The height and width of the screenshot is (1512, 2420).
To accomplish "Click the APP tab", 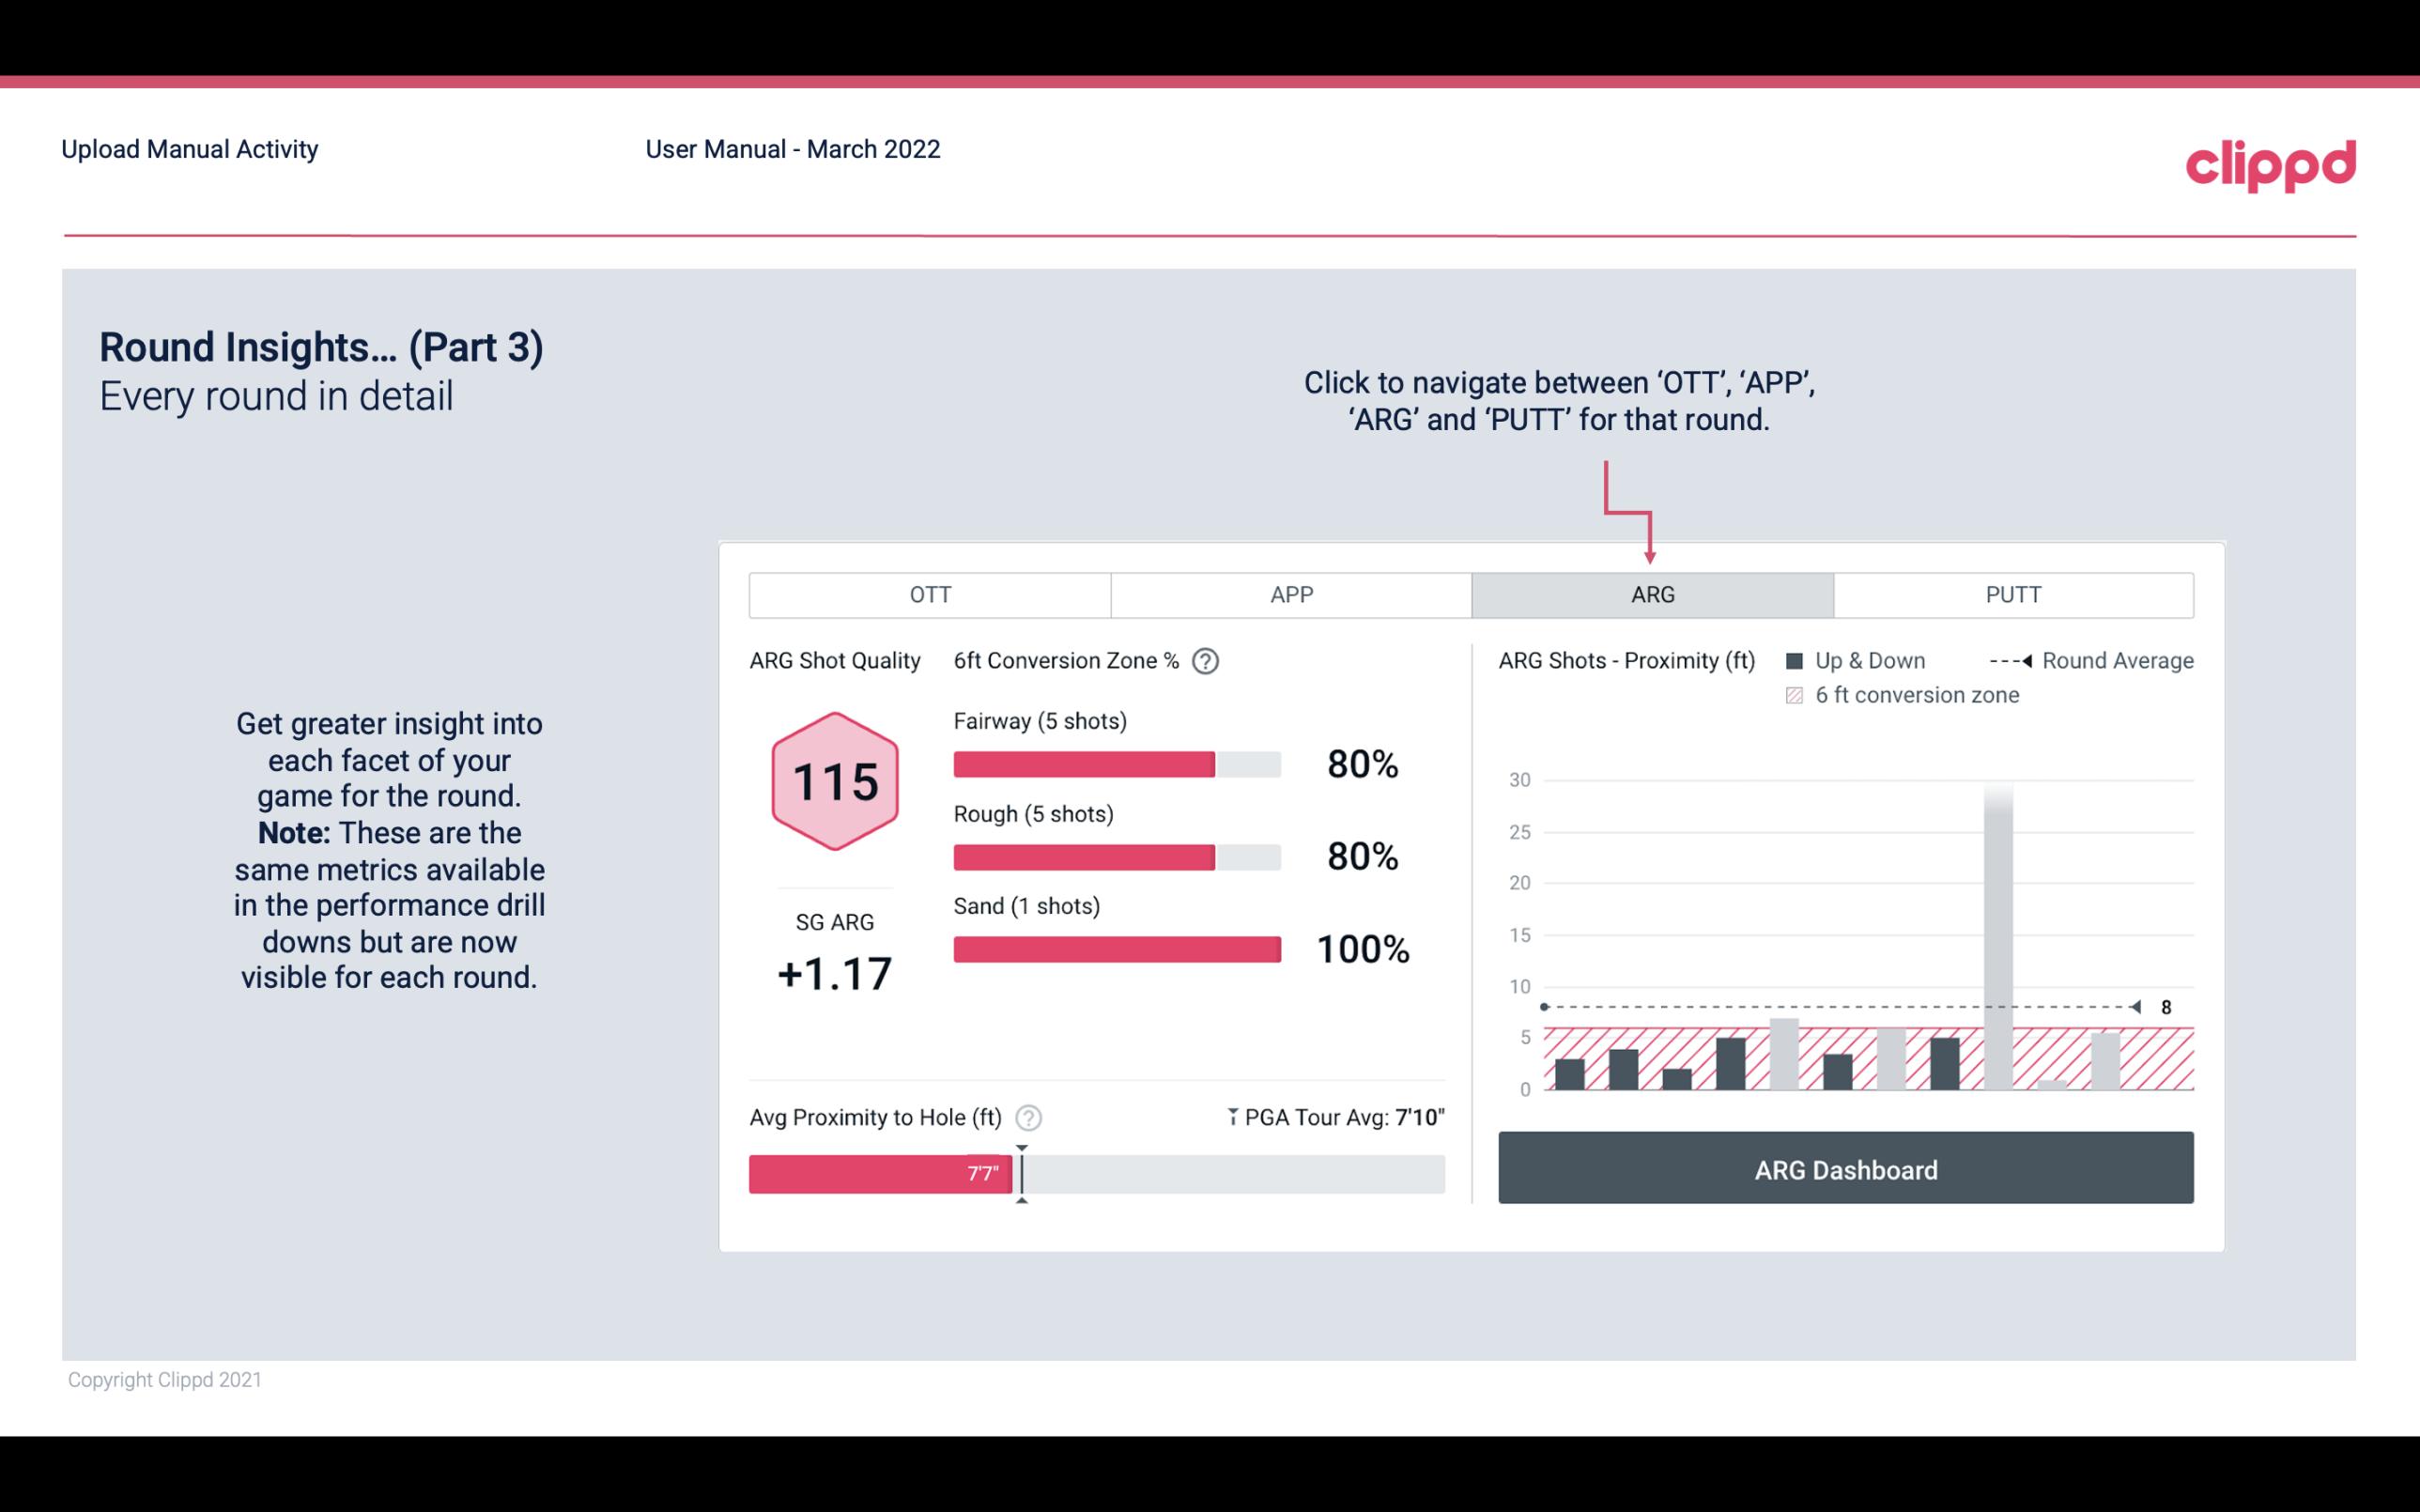I will click(1288, 594).
